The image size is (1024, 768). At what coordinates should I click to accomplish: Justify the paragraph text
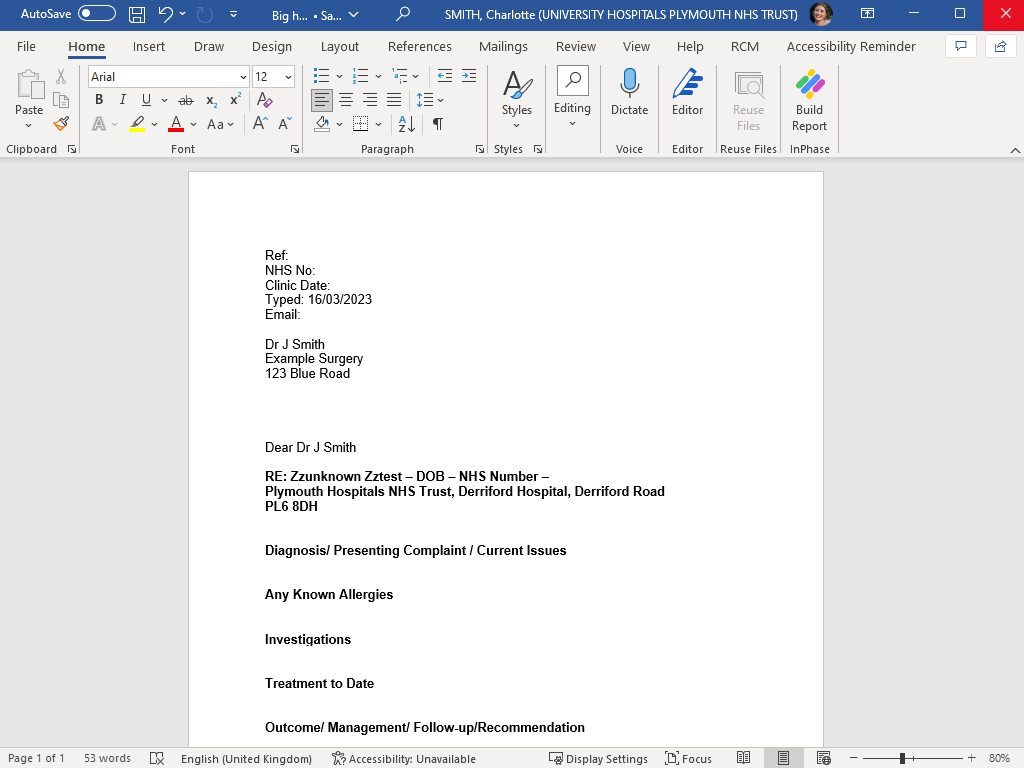(394, 100)
